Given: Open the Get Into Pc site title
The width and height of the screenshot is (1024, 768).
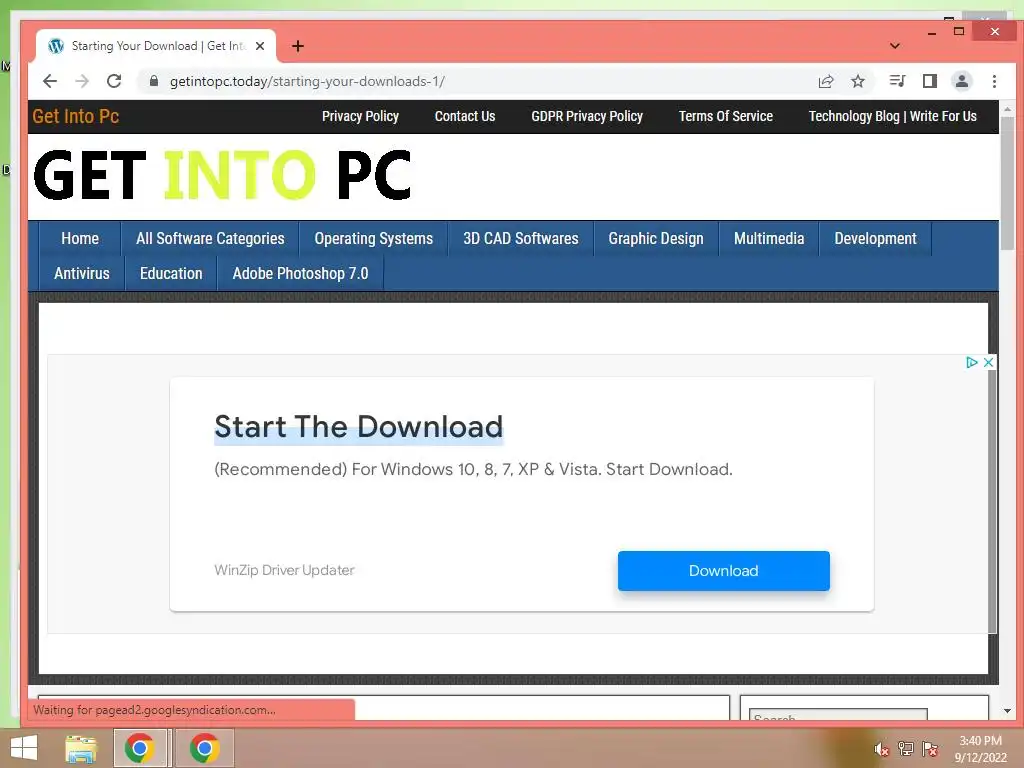Looking at the screenshot, I should [x=76, y=116].
